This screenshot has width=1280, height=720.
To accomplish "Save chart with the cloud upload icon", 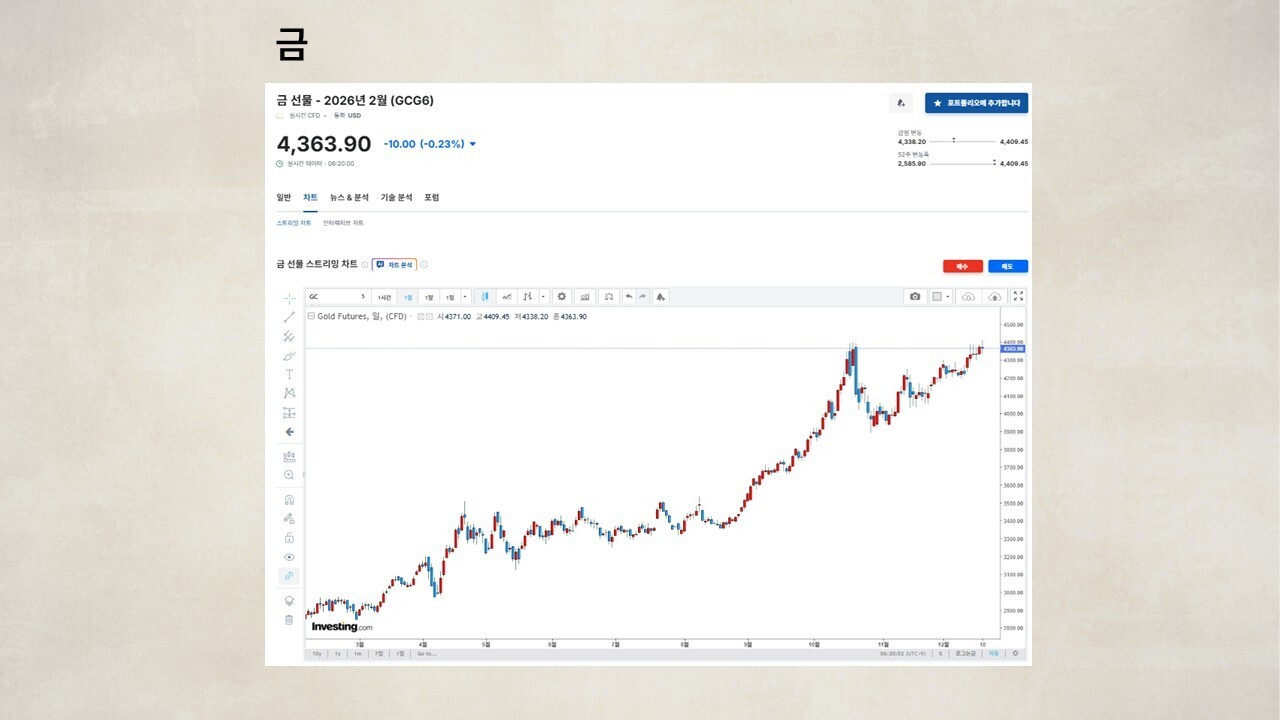I will 995,297.
